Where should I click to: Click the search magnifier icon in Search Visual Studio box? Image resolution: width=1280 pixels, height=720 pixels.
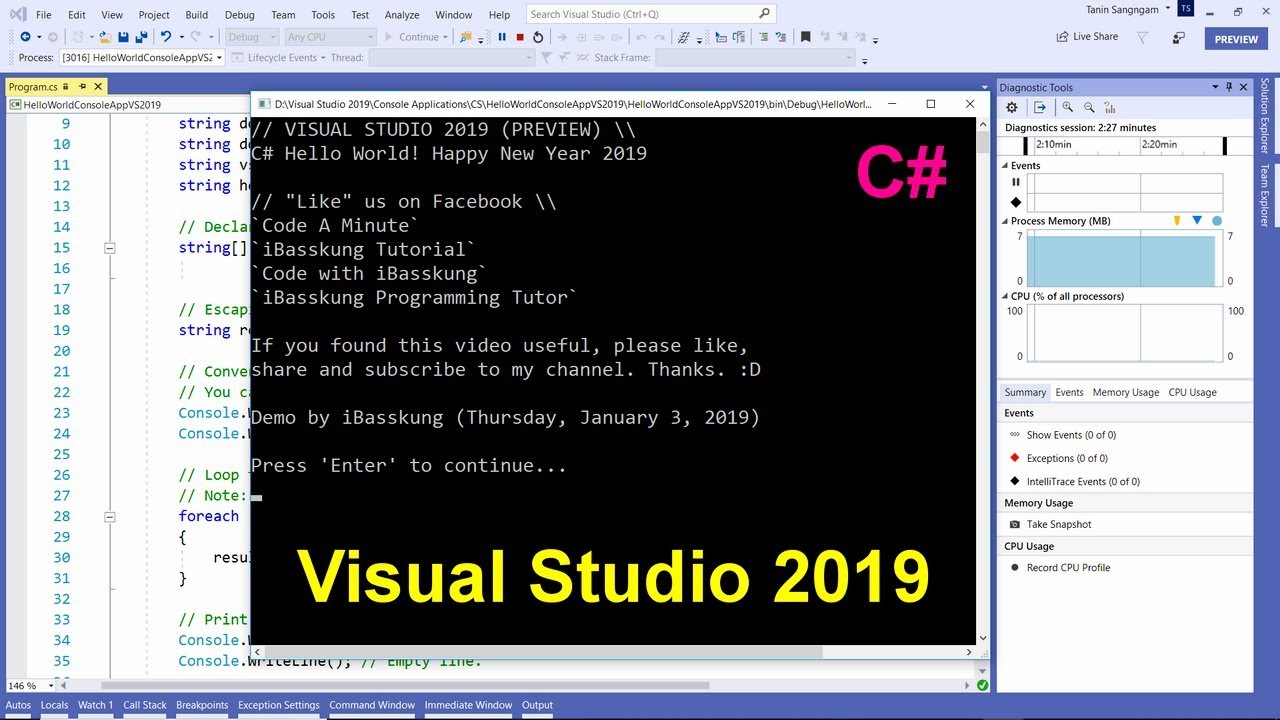tap(765, 14)
